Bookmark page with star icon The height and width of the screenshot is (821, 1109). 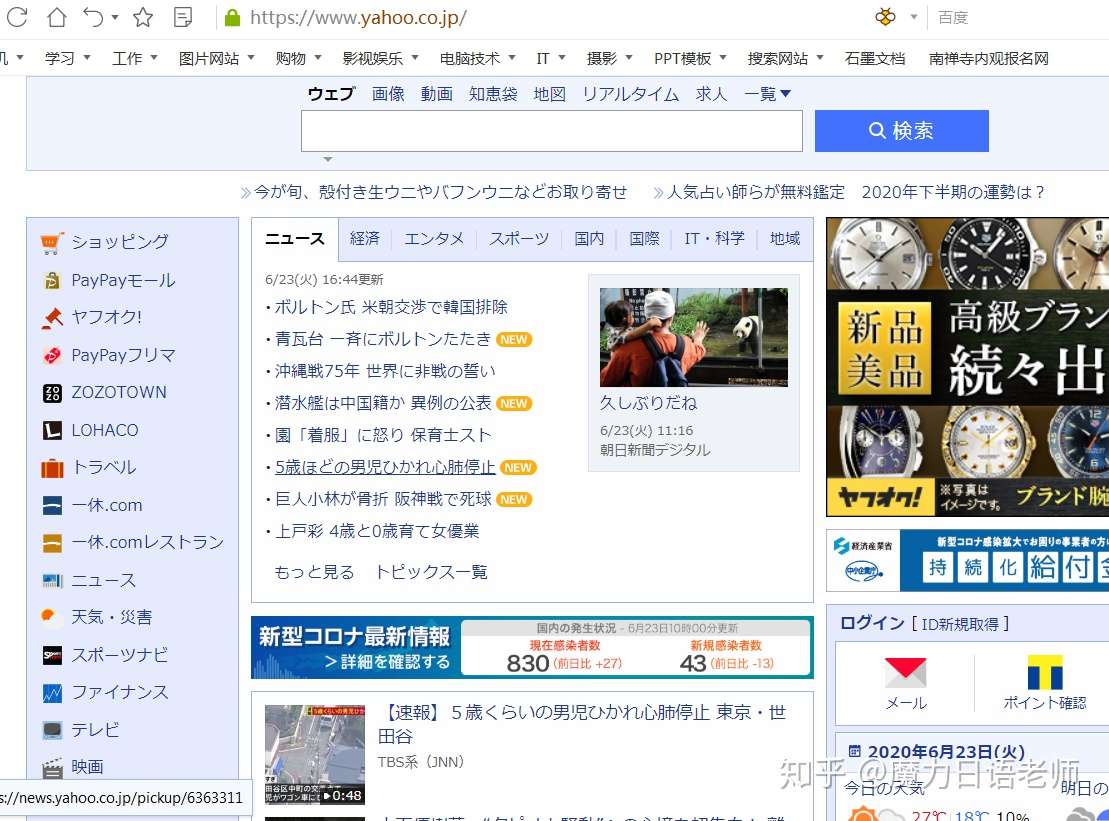click(x=143, y=17)
